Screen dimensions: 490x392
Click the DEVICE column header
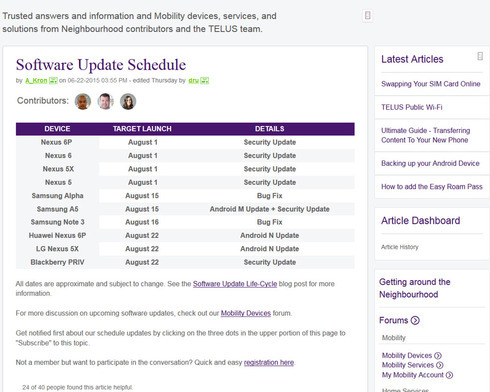[x=57, y=129]
